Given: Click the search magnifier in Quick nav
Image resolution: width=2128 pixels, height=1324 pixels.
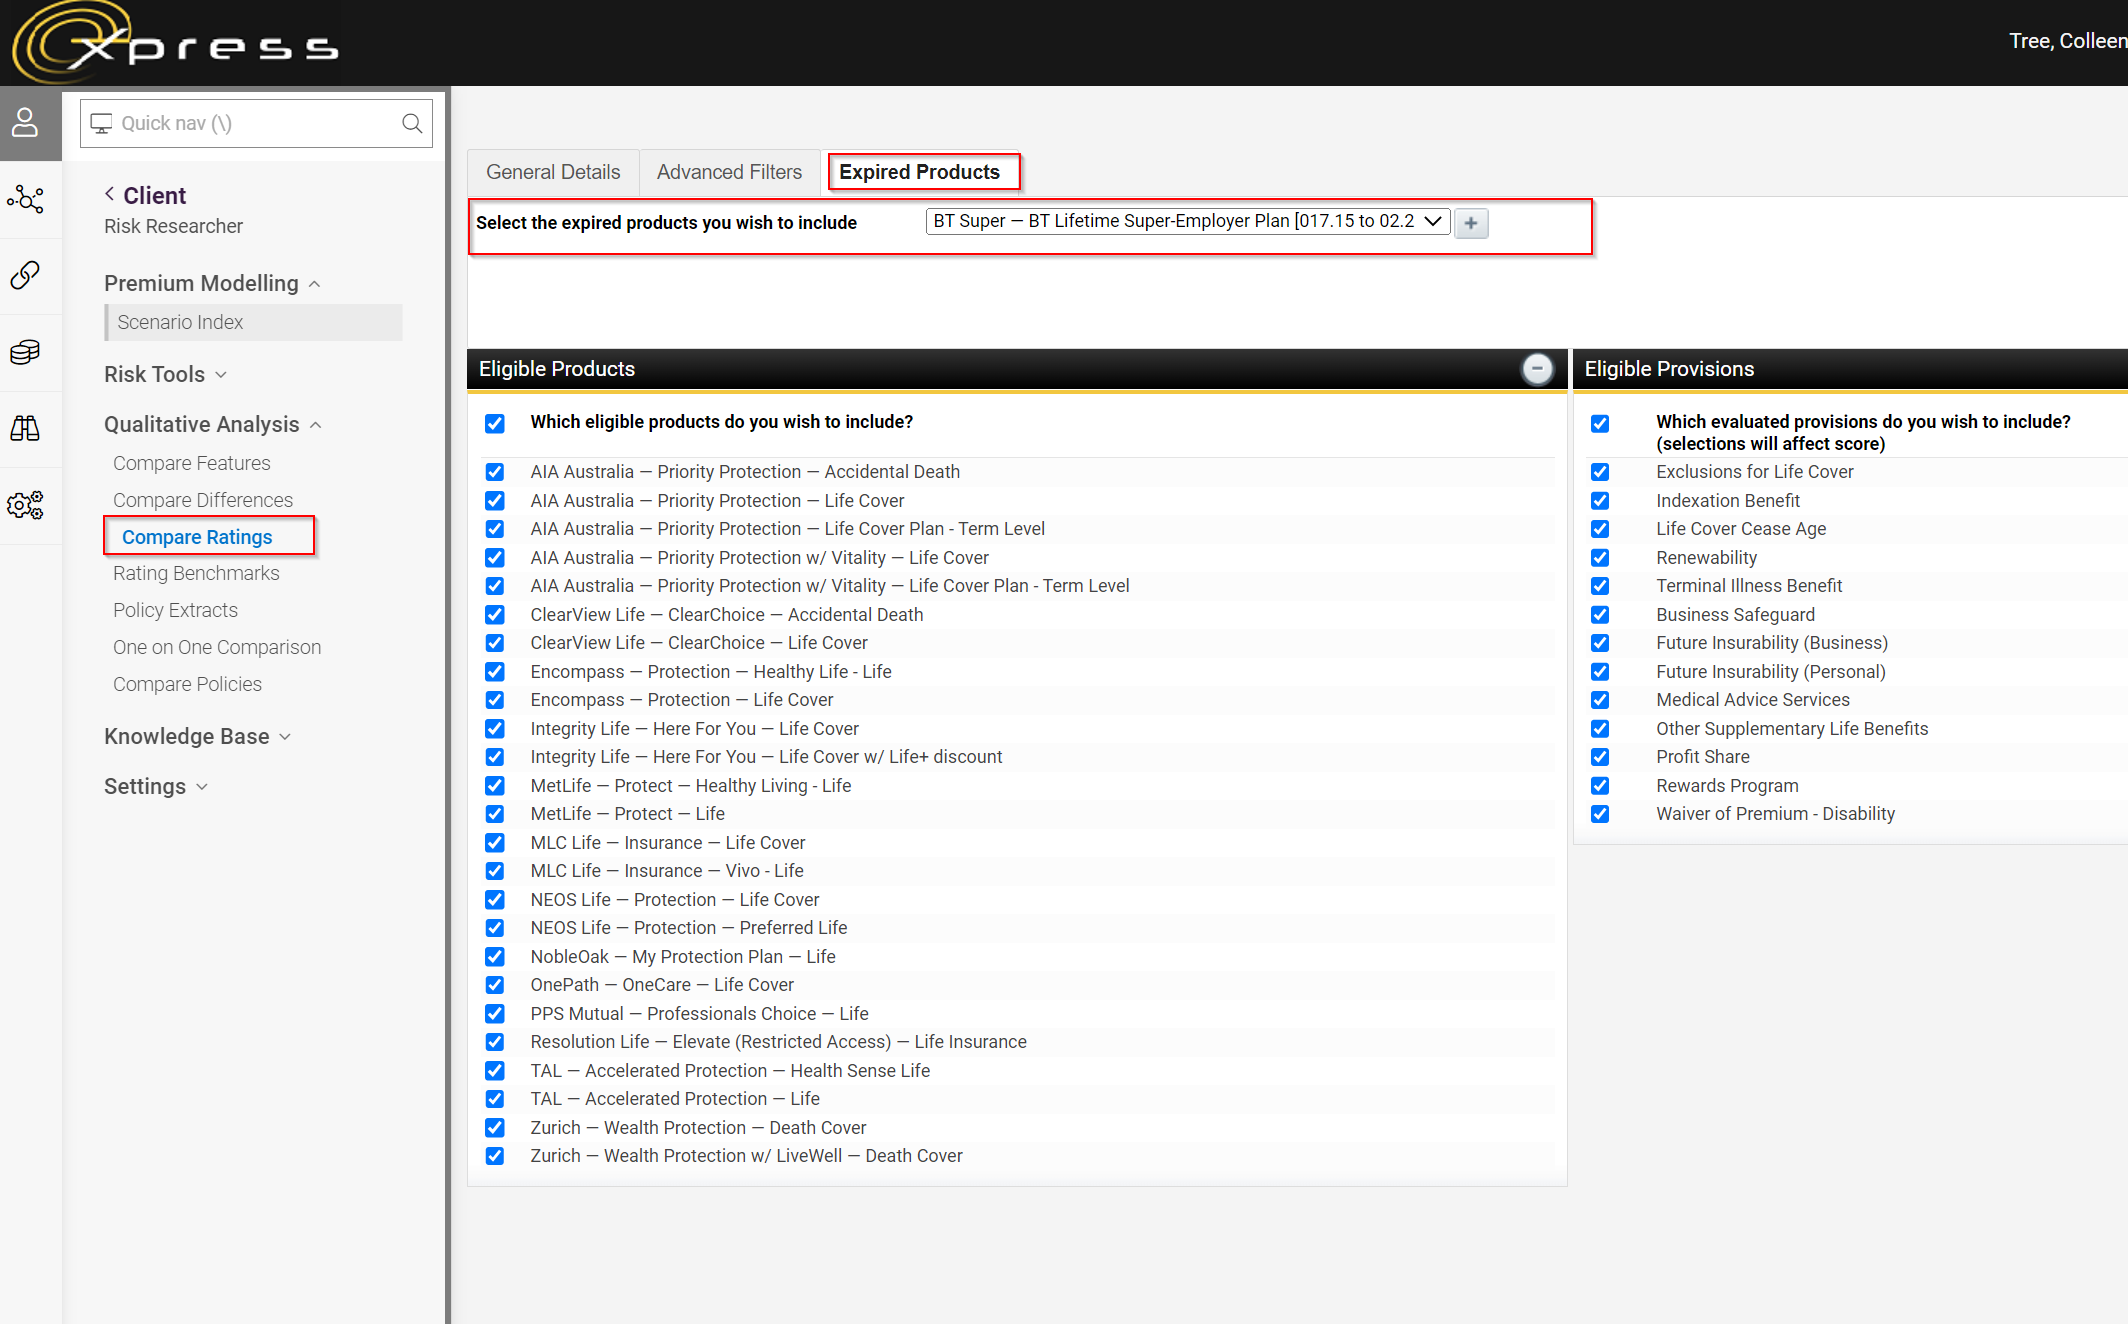Looking at the screenshot, I should 412,123.
